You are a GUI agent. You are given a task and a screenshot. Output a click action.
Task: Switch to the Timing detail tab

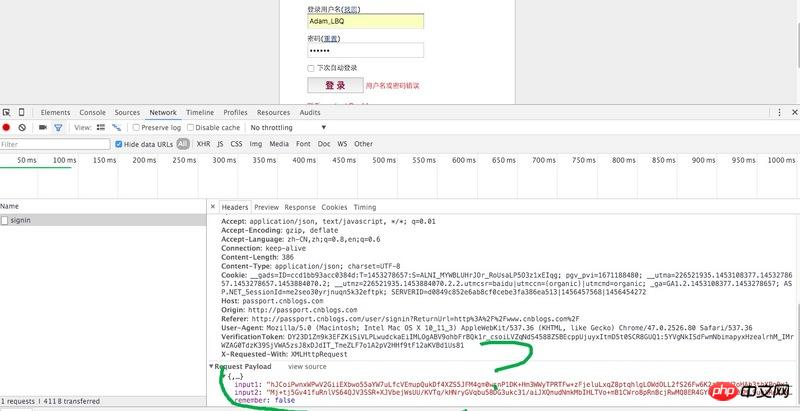365,207
